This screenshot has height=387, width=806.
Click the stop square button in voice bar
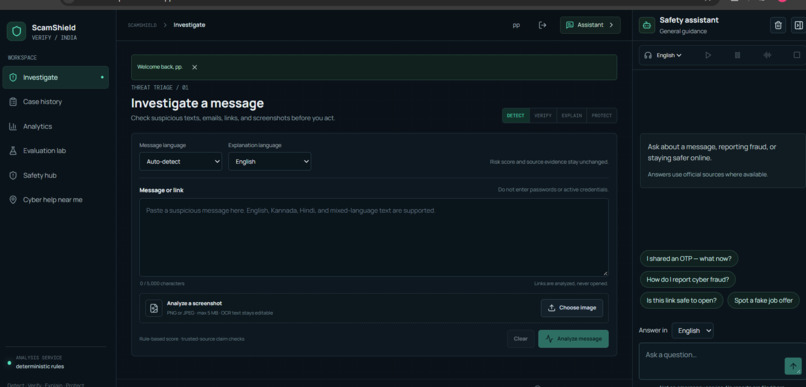click(x=797, y=55)
